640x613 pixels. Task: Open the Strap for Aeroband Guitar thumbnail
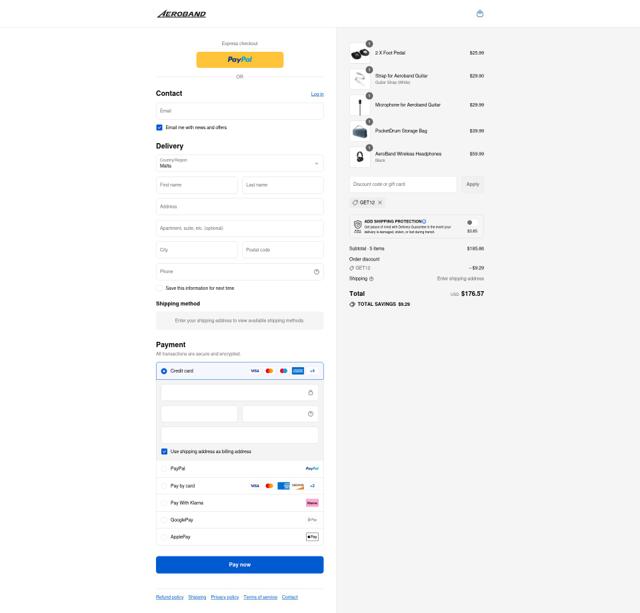360,79
